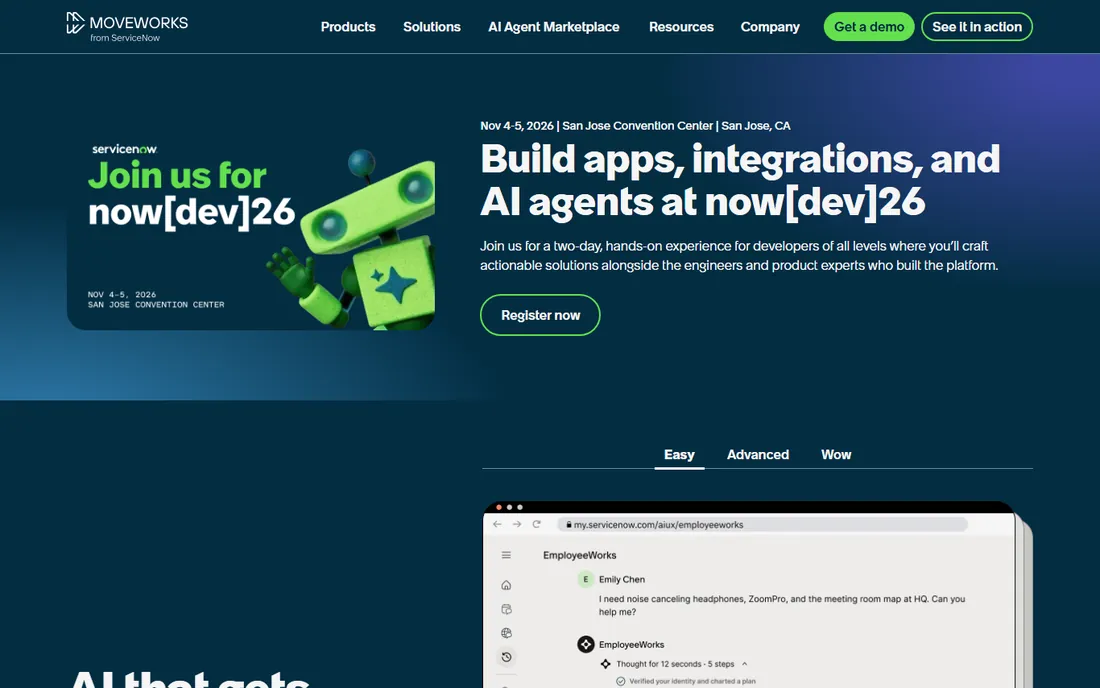Open the hamburger menu in EmployeeWorks
The height and width of the screenshot is (688, 1100).
[507, 555]
